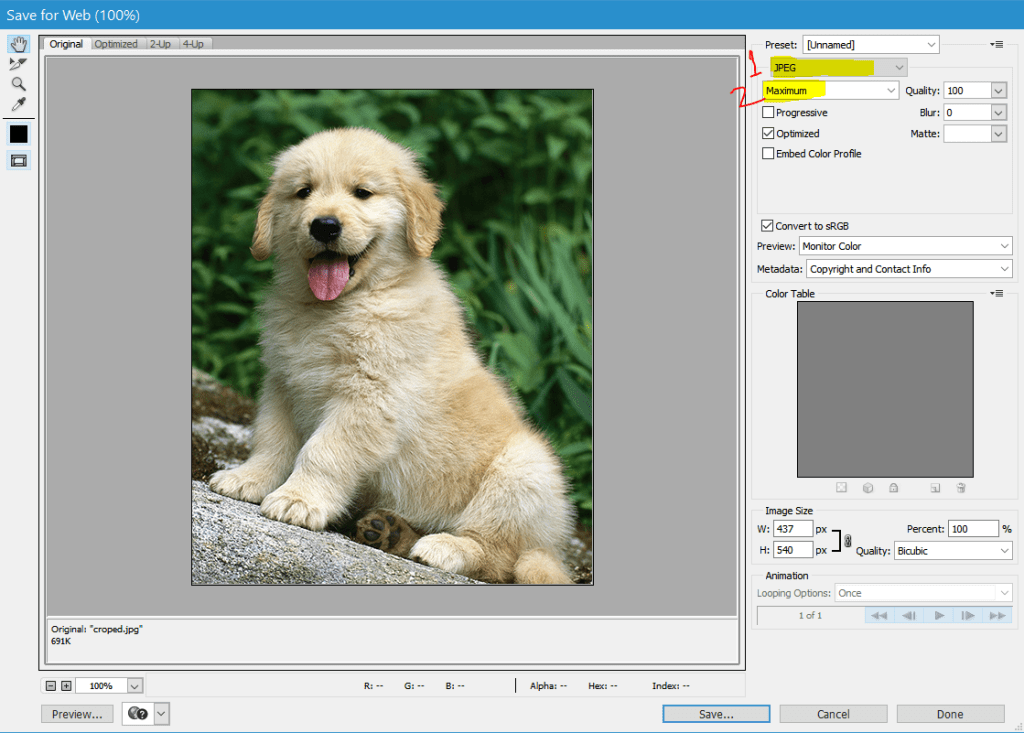Screen dimensions: 1024x733
Task: Switch to the 4-Up tab
Action: click(x=194, y=44)
